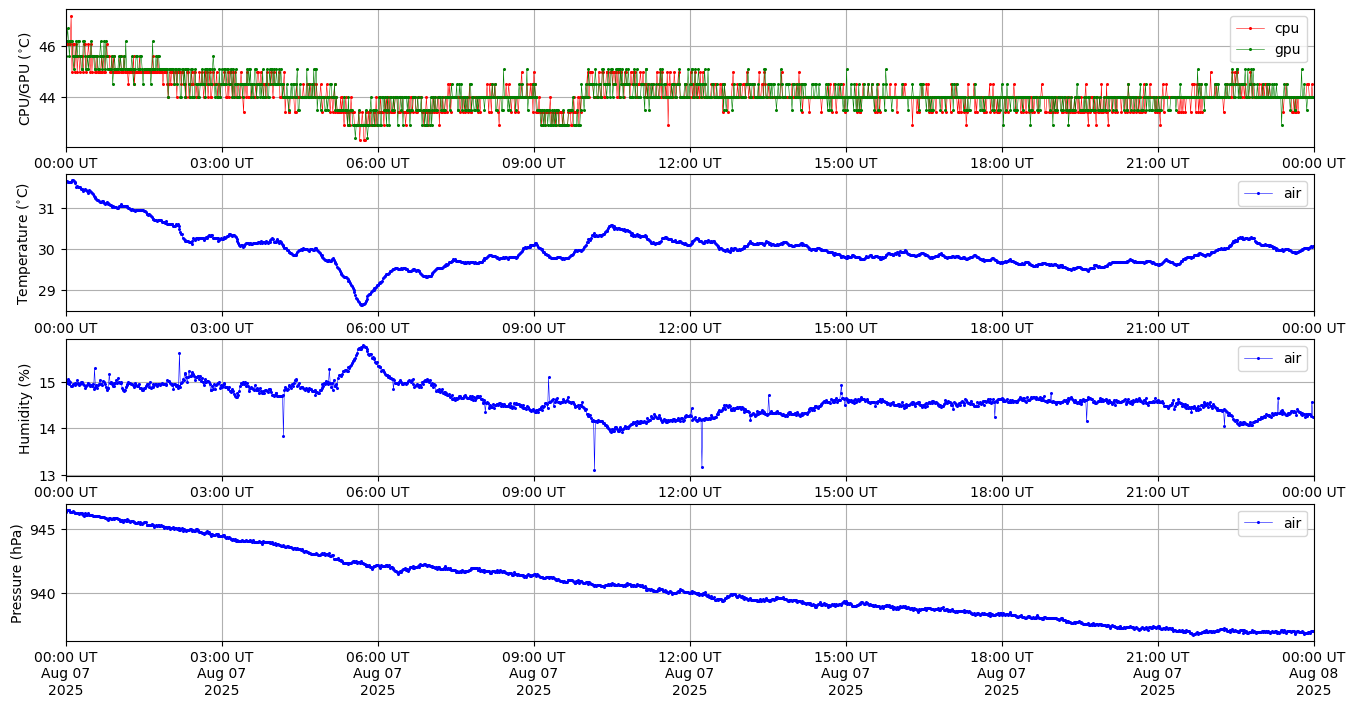This screenshot has height=707, width=1355.
Task: Click the "Humidity (%)" y-axis label
Action: click(x=25, y=408)
